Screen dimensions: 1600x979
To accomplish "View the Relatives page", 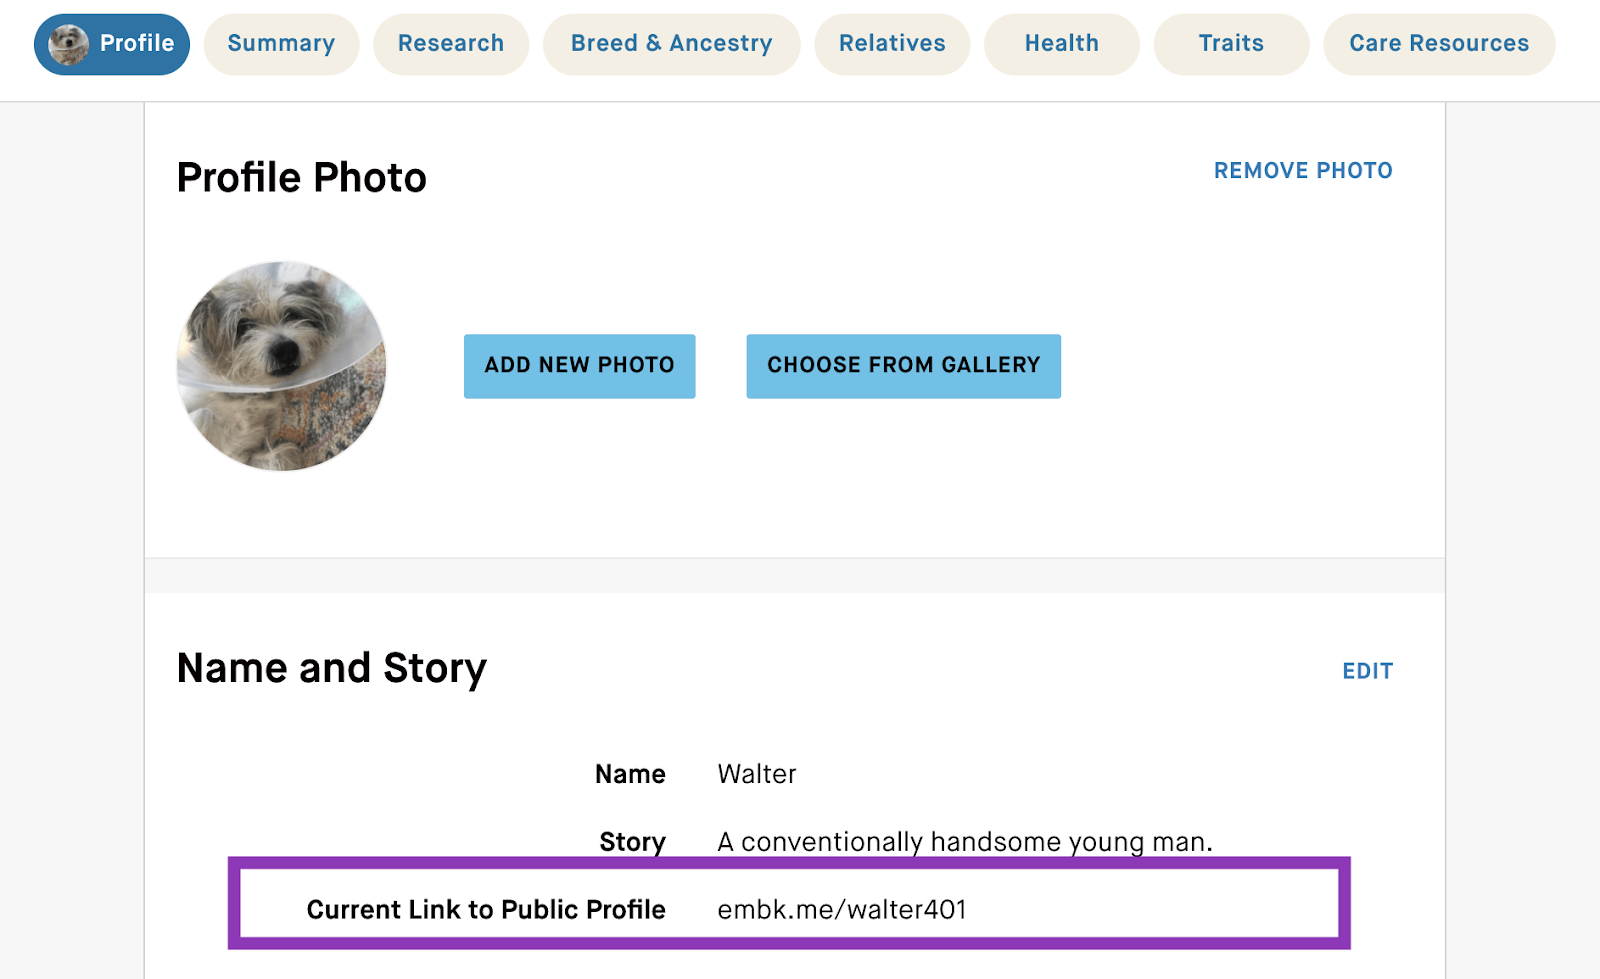I will click(891, 43).
